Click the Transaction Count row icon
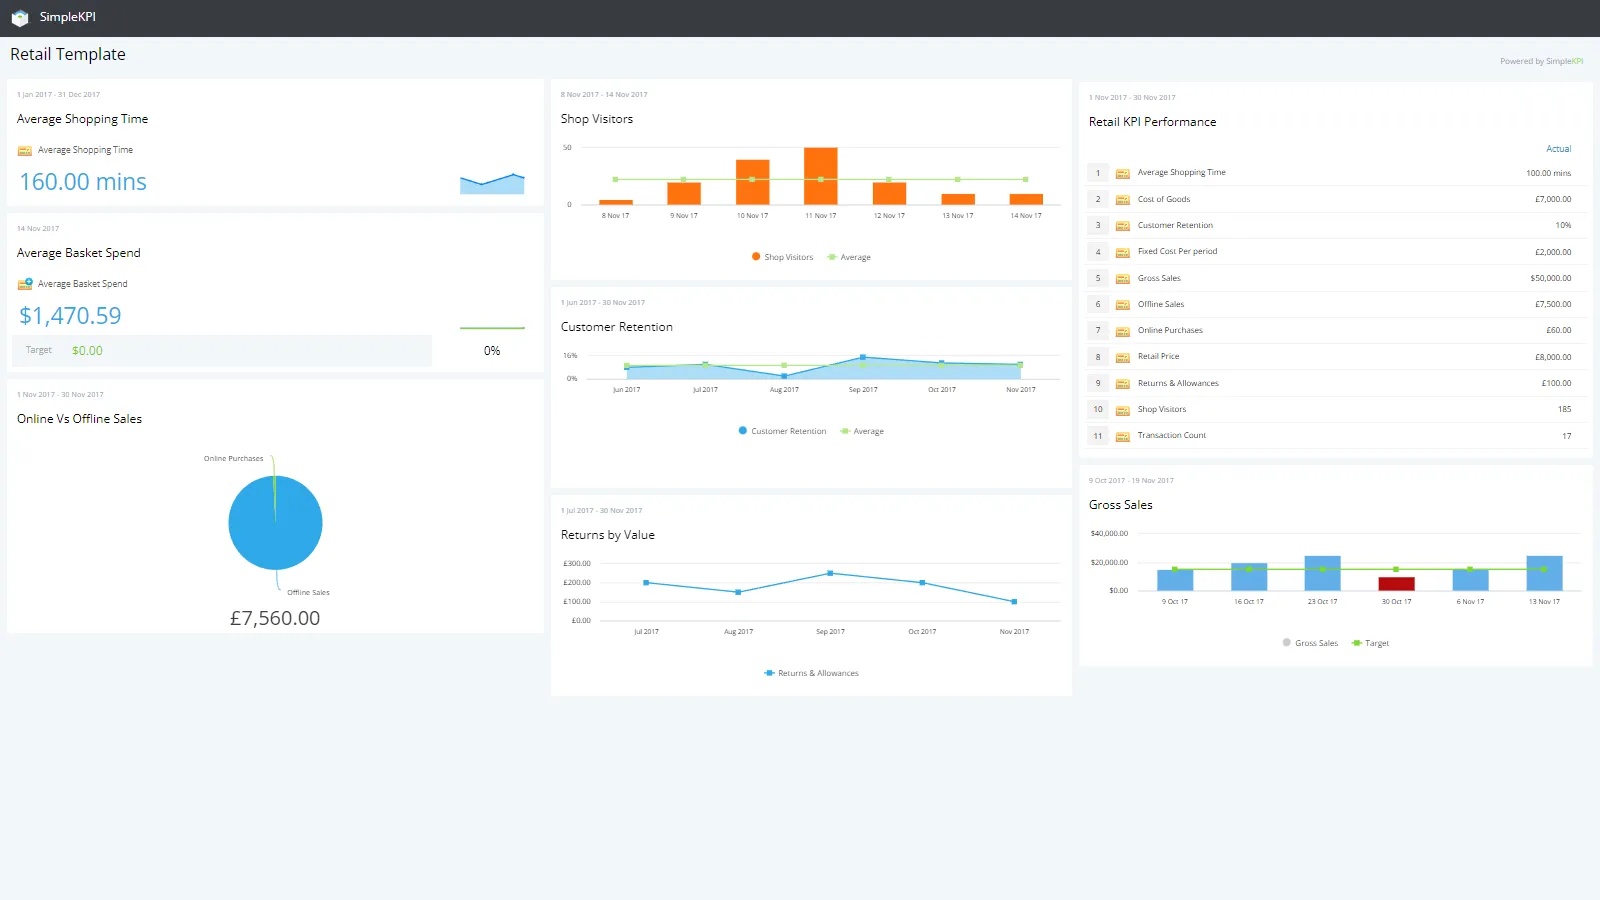Screen dimensions: 1600x900 click(x=1122, y=436)
